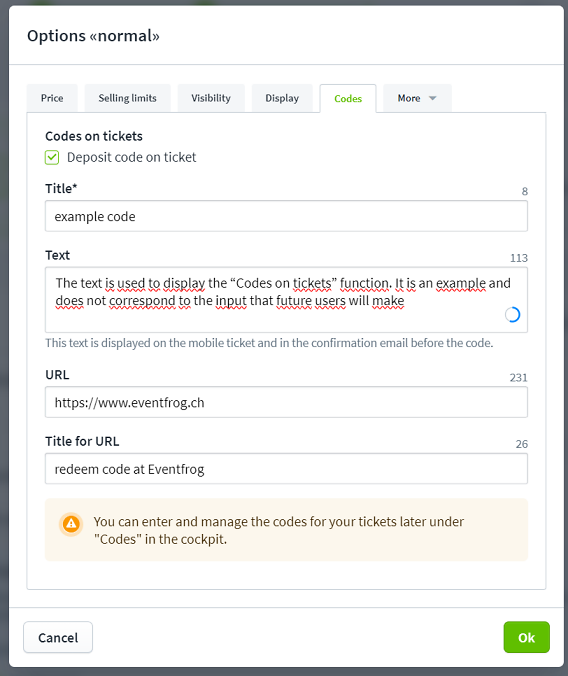Click the Title for URL input field
This screenshot has width=568, height=676.
(x=286, y=469)
